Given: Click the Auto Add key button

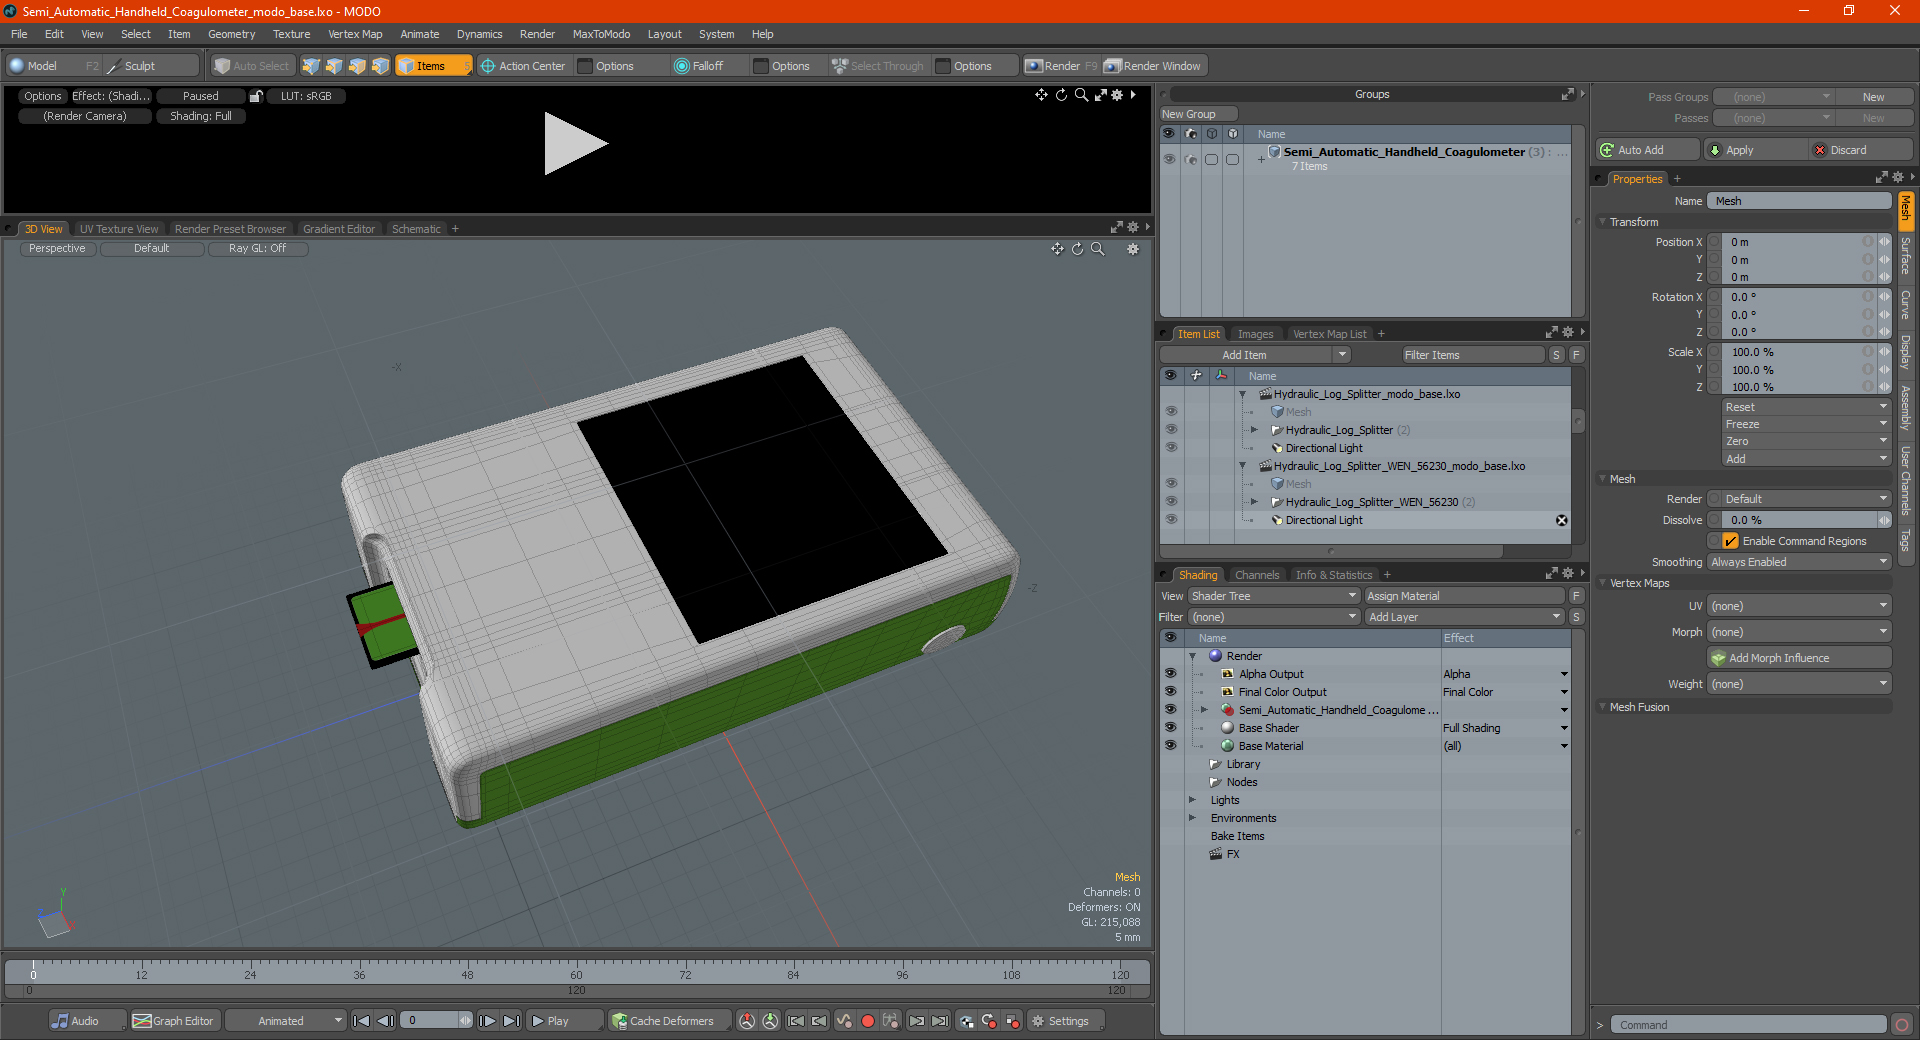Looking at the screenshot, I should point(1647,150).
